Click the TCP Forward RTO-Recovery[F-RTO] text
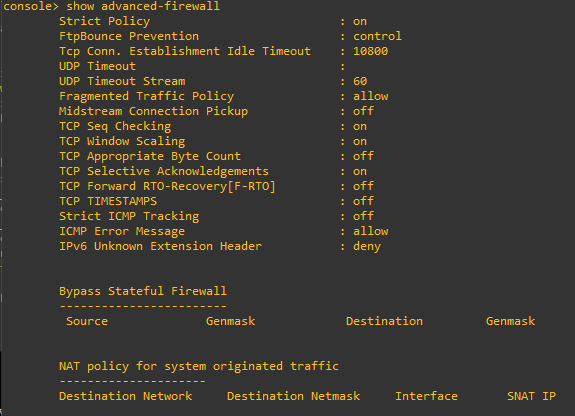 point(167,186)
